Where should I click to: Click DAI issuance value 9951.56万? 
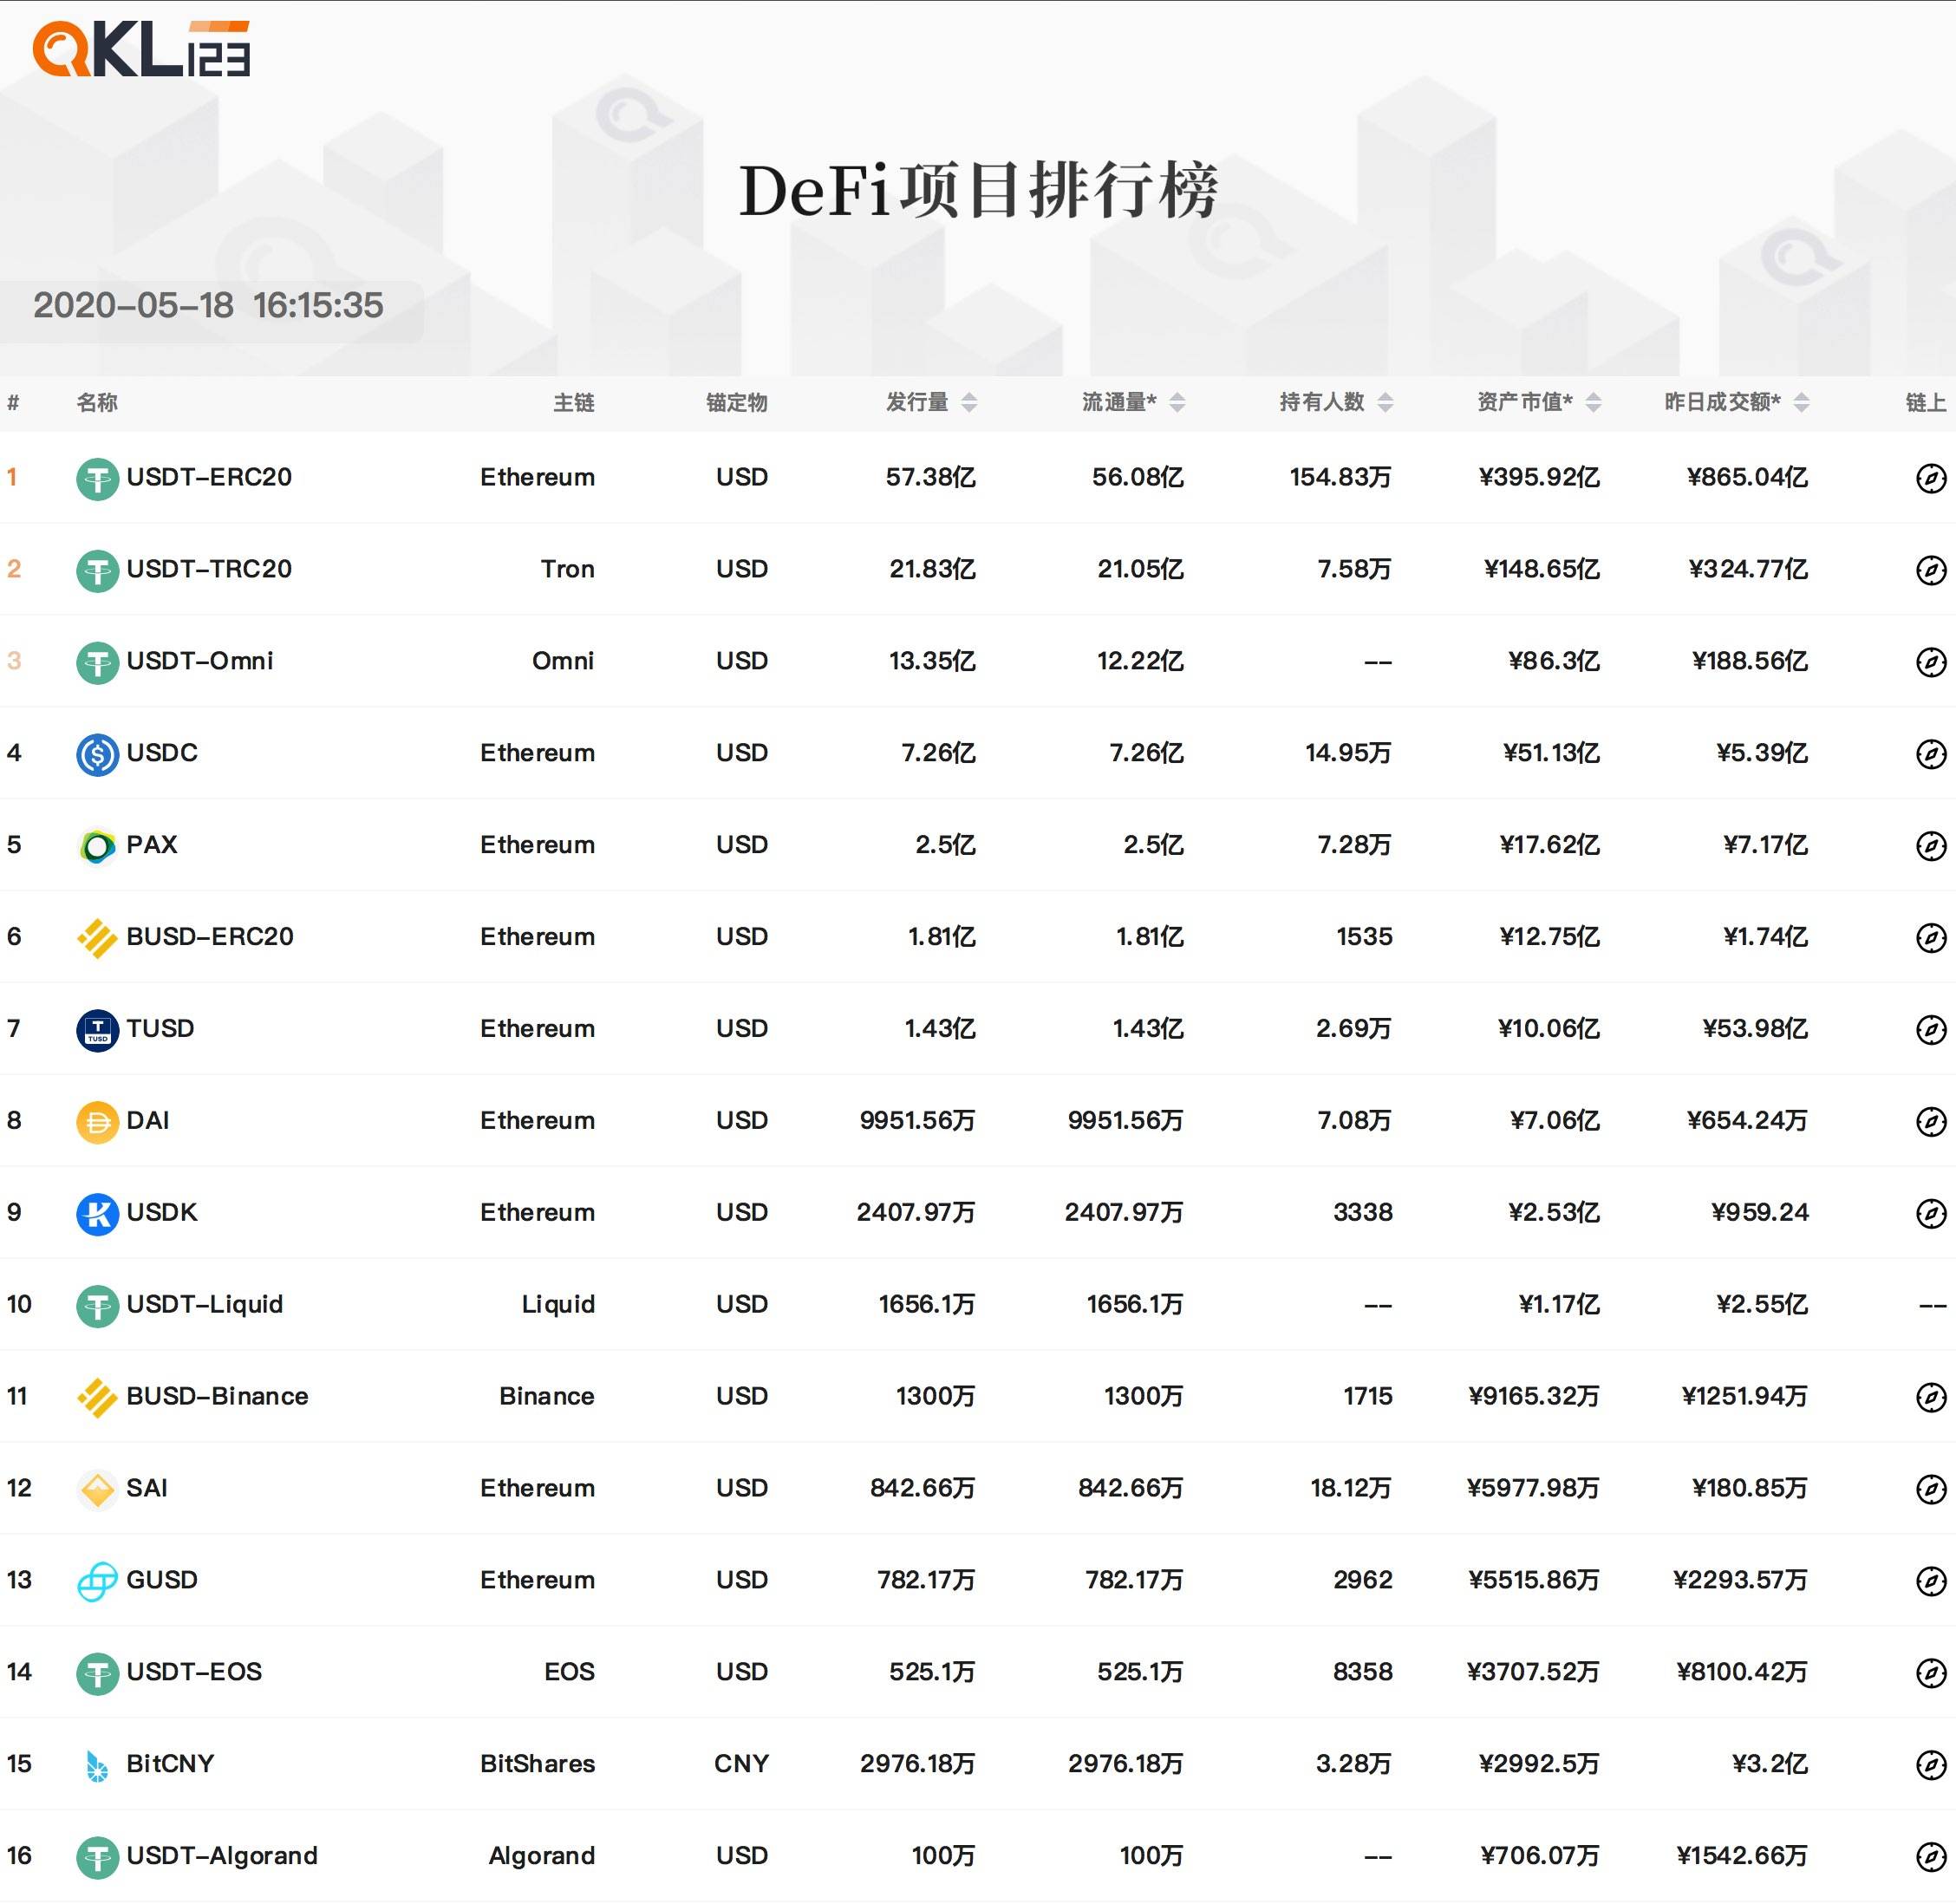click(x=918, y=1120)
